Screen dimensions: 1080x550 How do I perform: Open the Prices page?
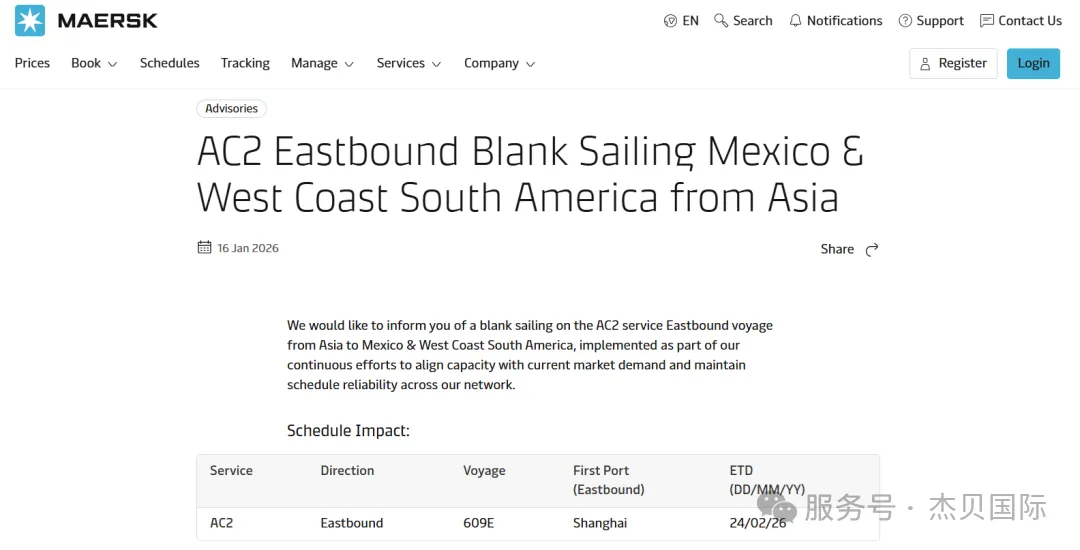(x=32, y=63)
